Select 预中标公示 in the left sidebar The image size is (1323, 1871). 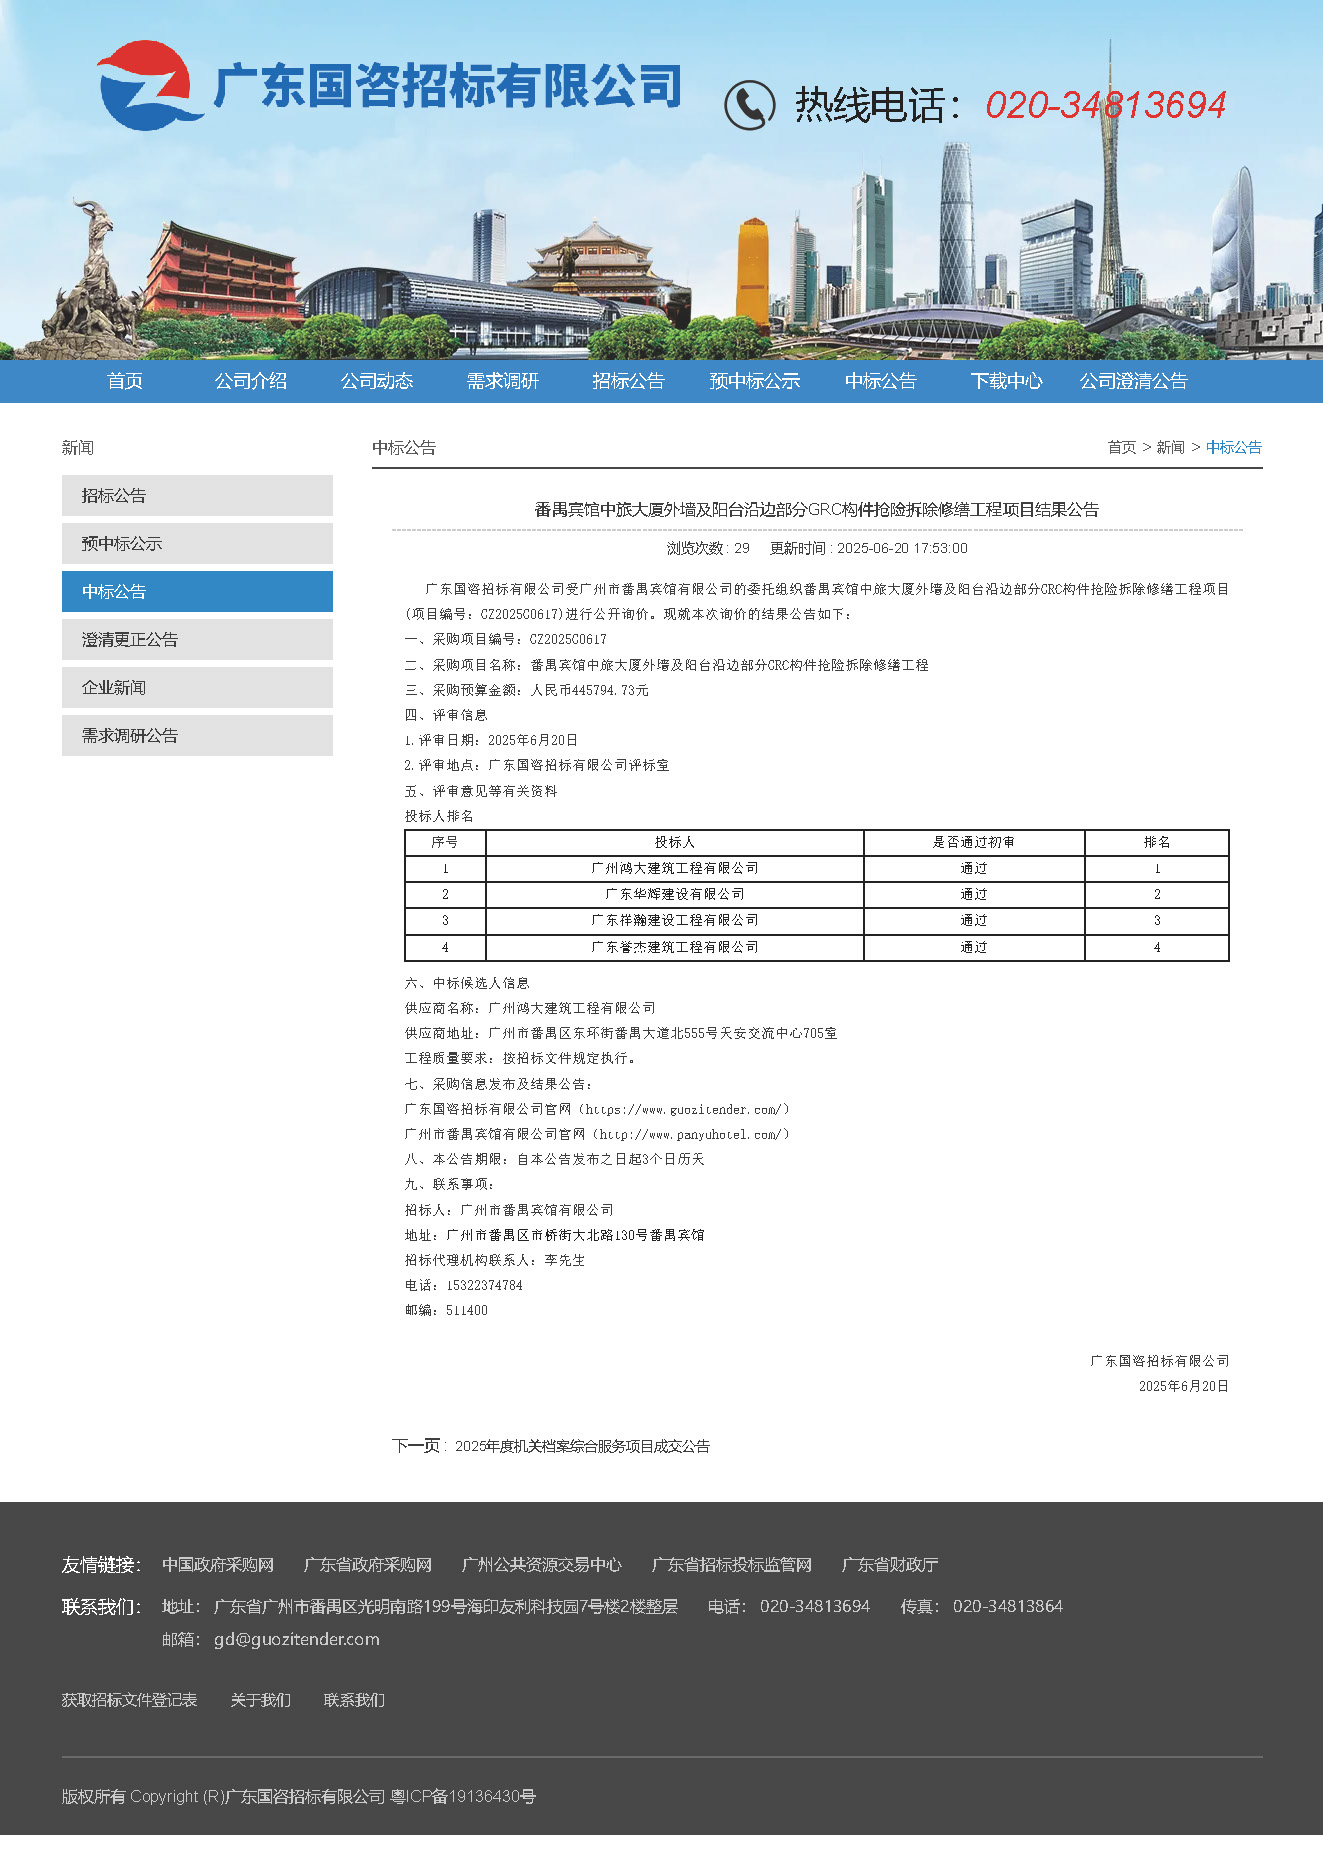(x=197, y=543)
